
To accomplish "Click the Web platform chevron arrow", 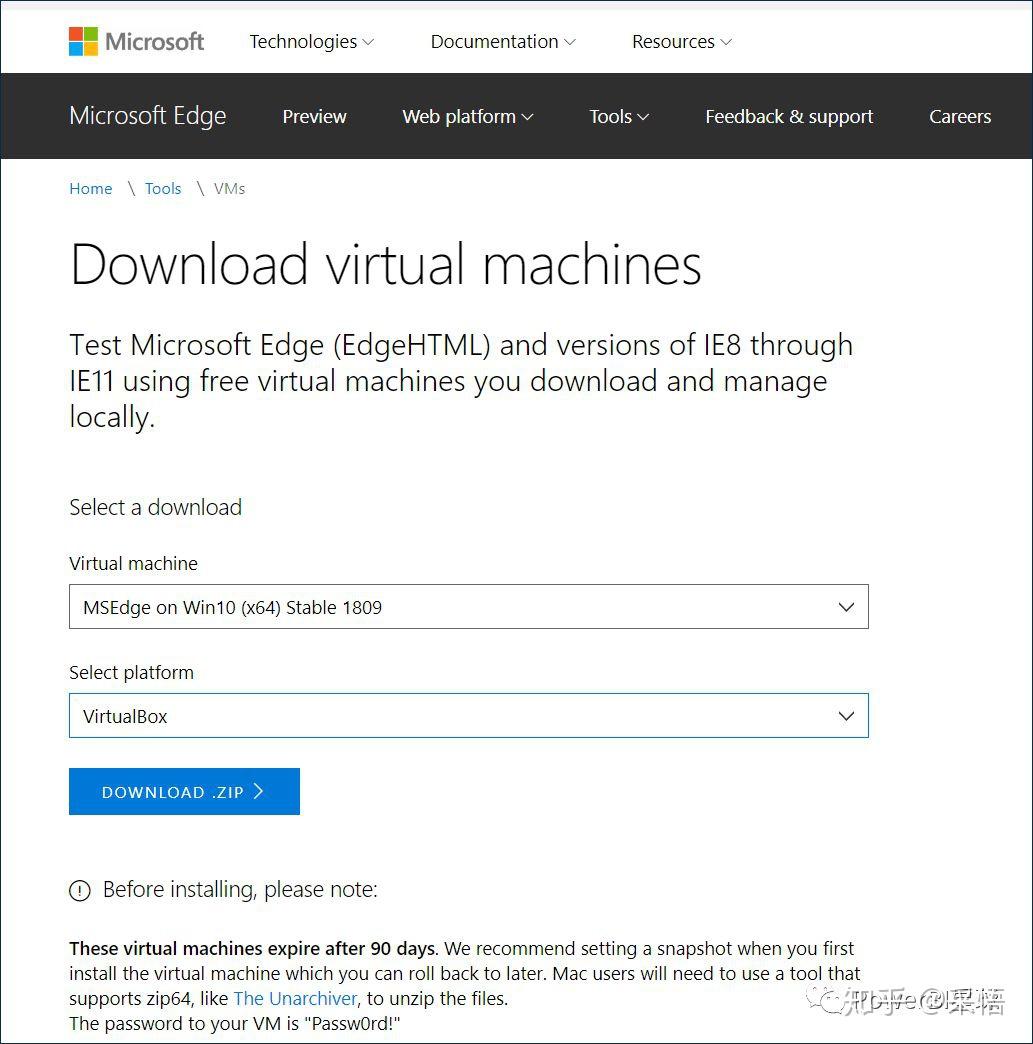I will (x=527, y=117).
